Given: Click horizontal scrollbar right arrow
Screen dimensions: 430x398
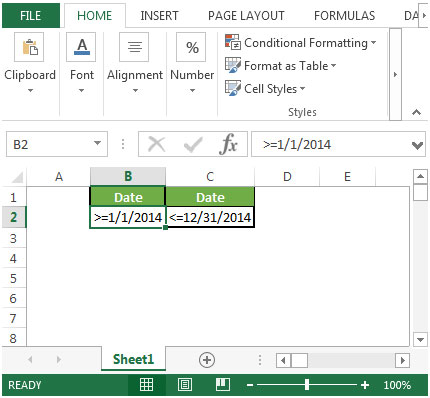Looking at the screenshot, I should tap(402, 360).
